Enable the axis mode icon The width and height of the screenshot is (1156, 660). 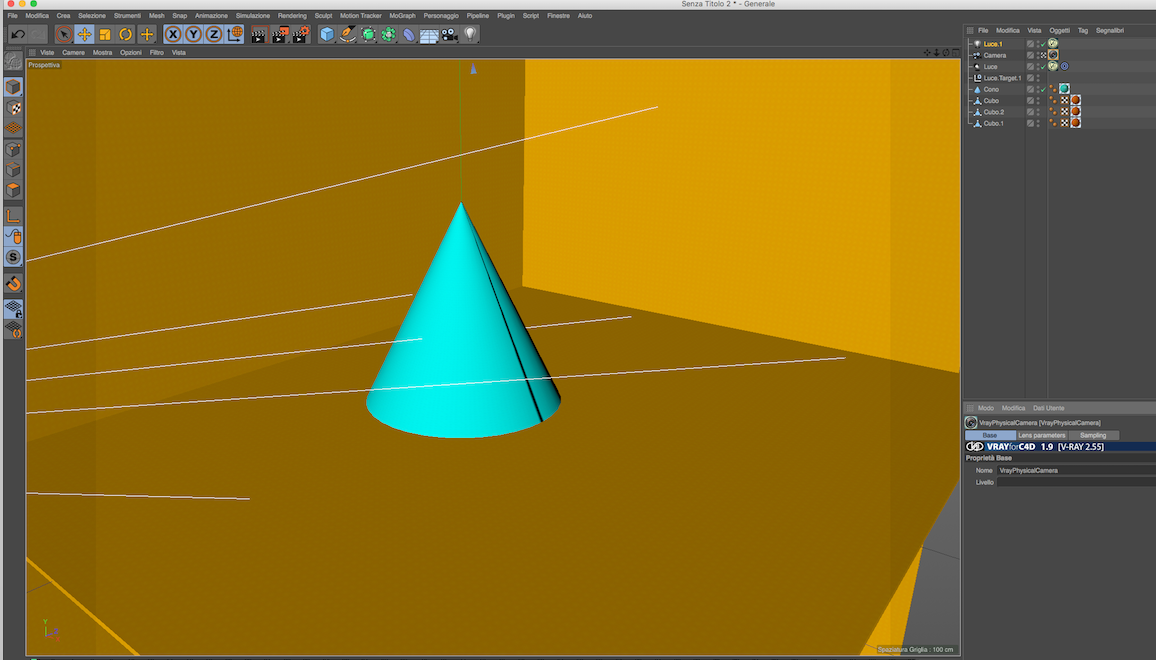pos(13,216)
